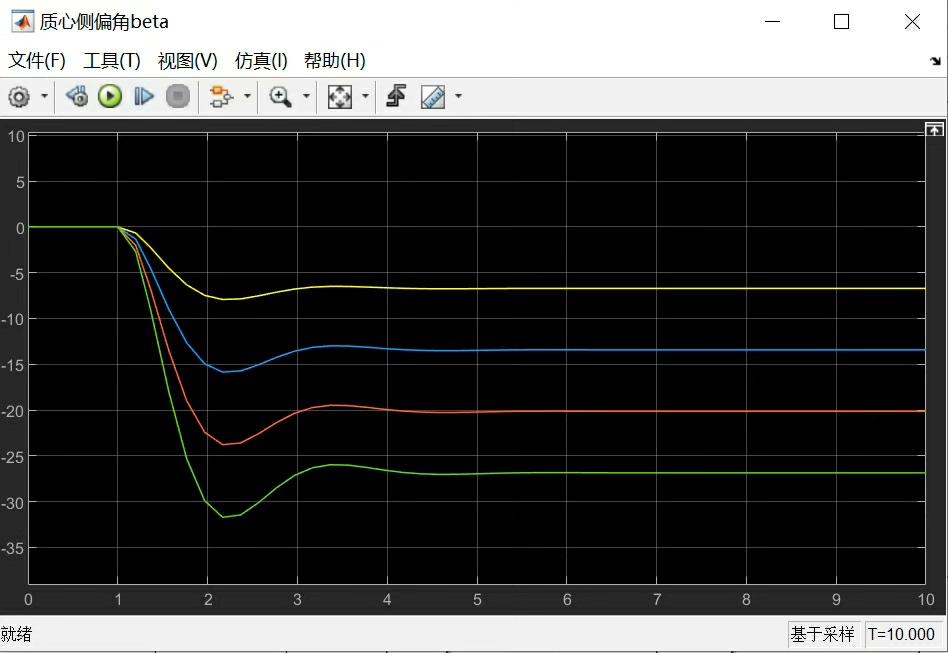
Task: Open the 帮助(H) menu
Action: click(335, 60)
